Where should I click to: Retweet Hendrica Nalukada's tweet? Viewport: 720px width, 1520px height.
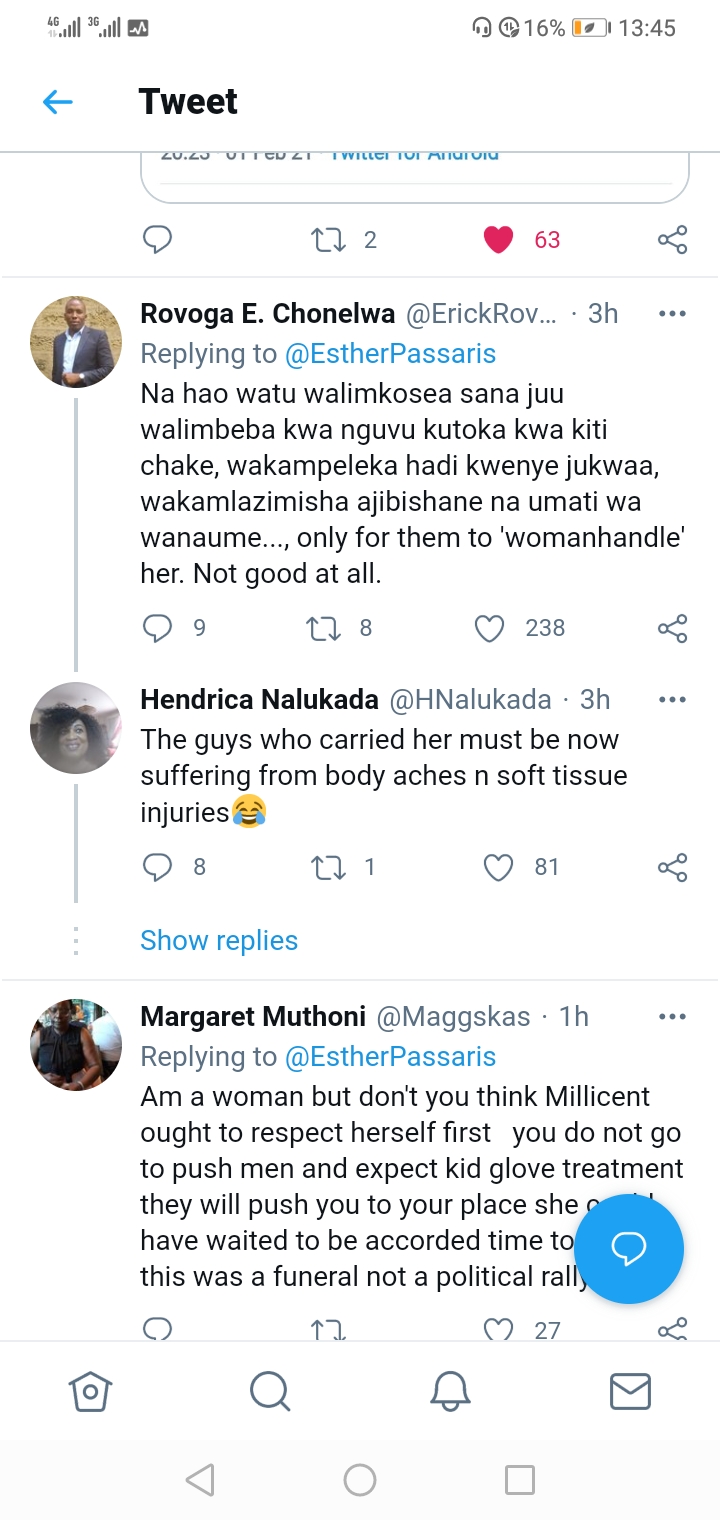point(329,867)
